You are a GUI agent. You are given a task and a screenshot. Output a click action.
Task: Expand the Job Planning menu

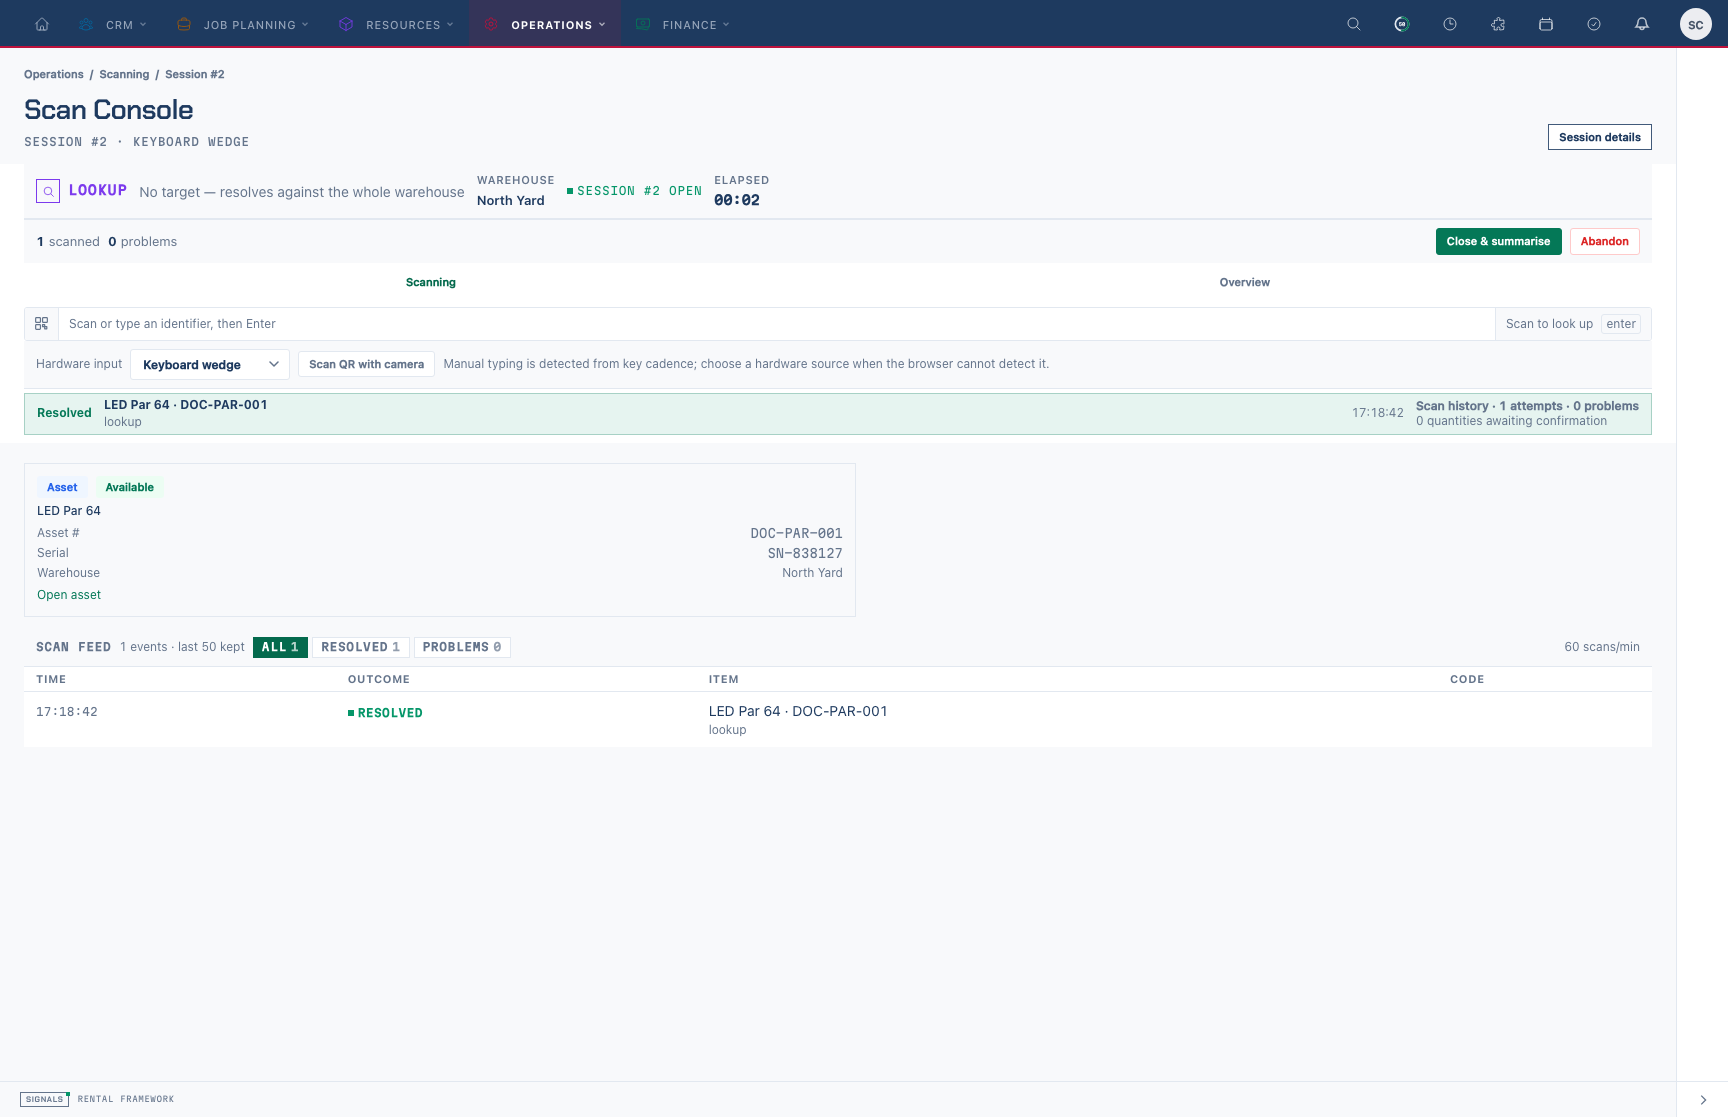242,24
